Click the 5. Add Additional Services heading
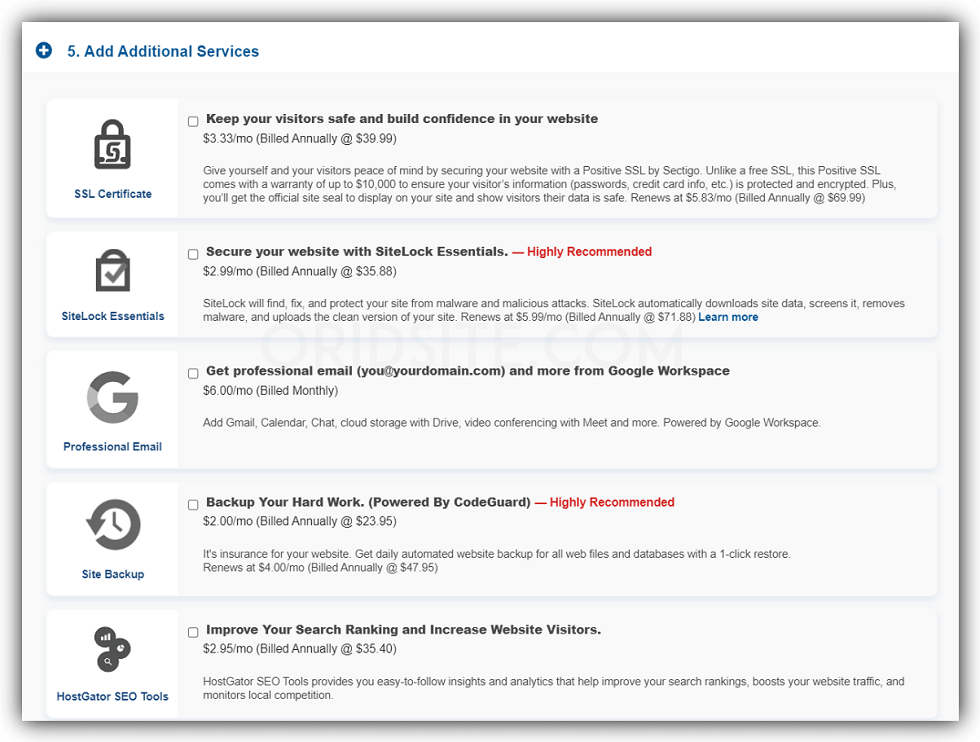 coord(163,51)
